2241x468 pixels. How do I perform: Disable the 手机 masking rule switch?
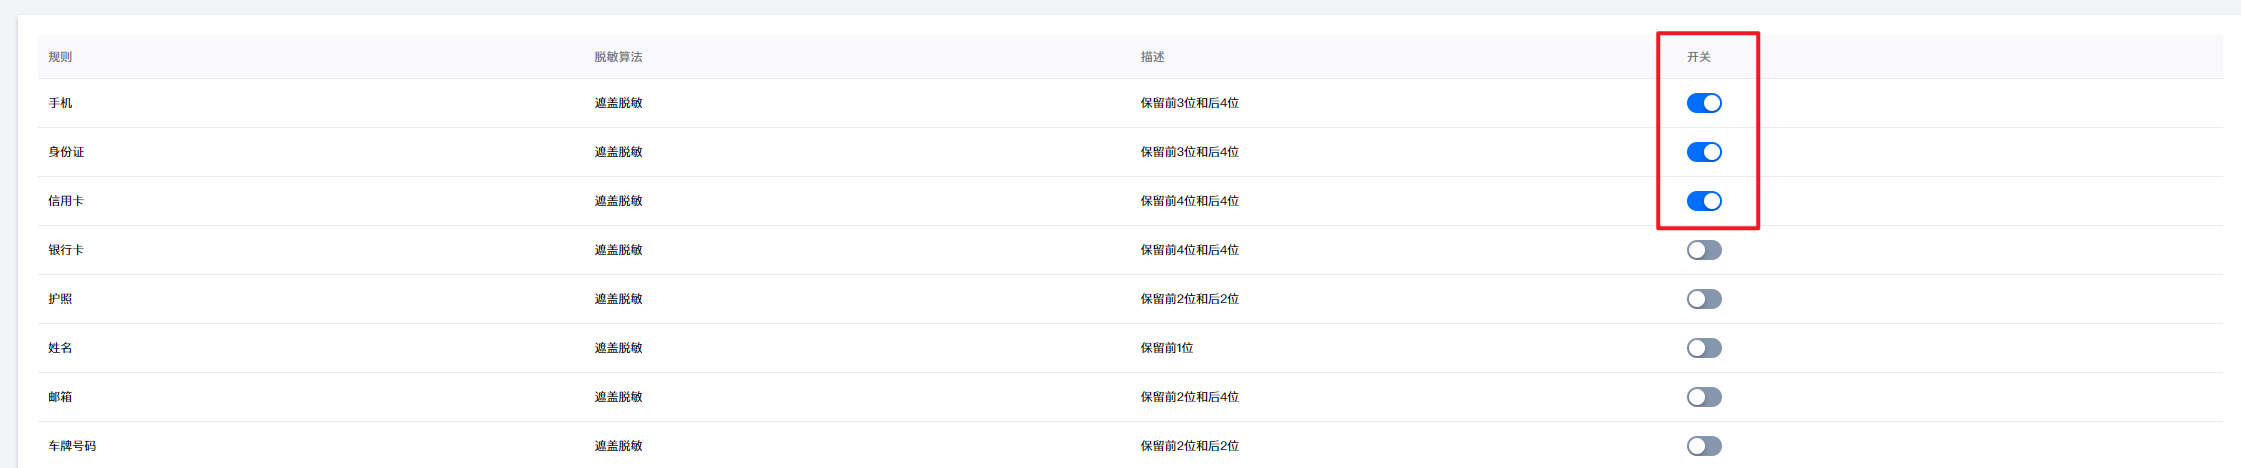1704,103
